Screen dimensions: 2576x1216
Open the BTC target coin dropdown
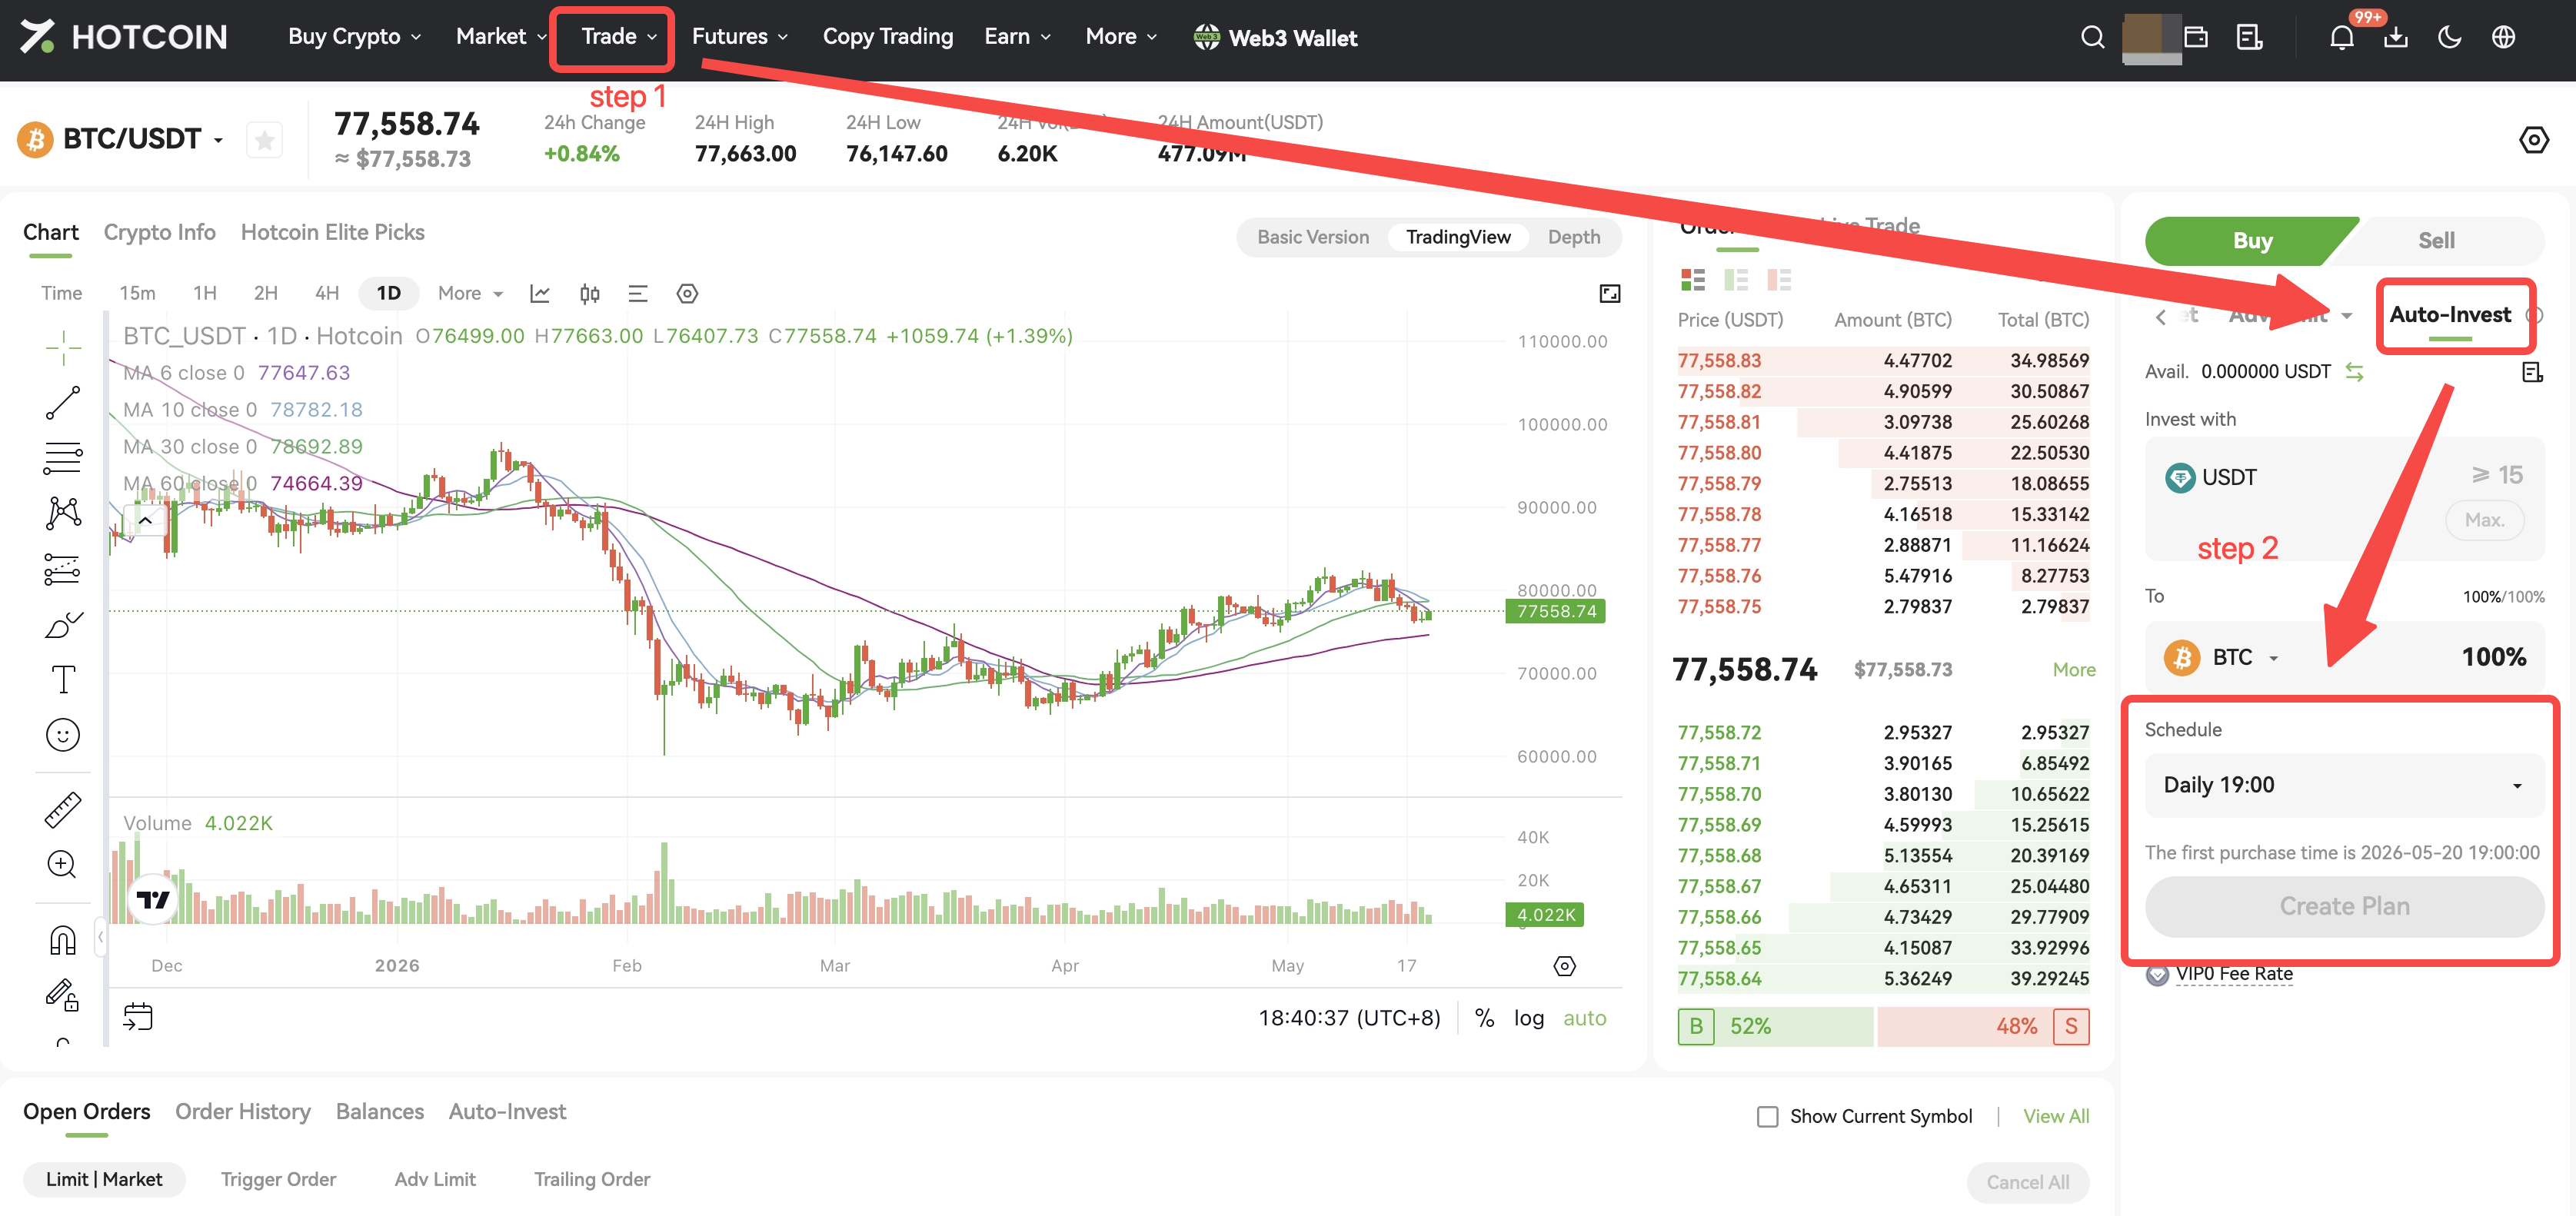[2222, 657]
